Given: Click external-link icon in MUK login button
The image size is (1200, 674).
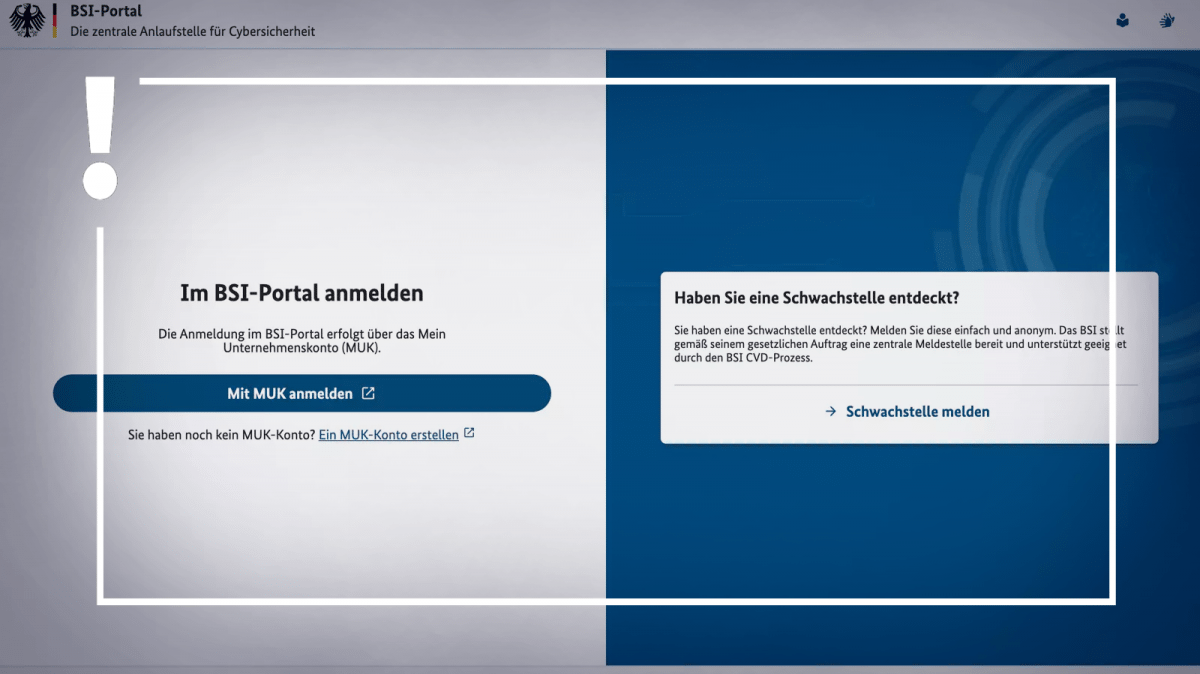Looking at the screenshot, I should coord(368,393).
